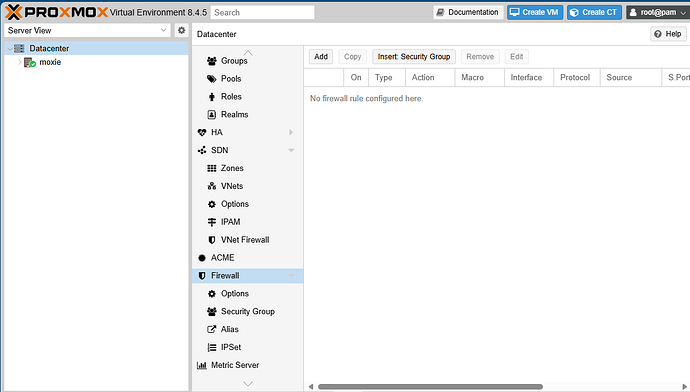This screenshot has width=690, height=392.
Task: Open the root@pam user menu
Action: [657, 12]
